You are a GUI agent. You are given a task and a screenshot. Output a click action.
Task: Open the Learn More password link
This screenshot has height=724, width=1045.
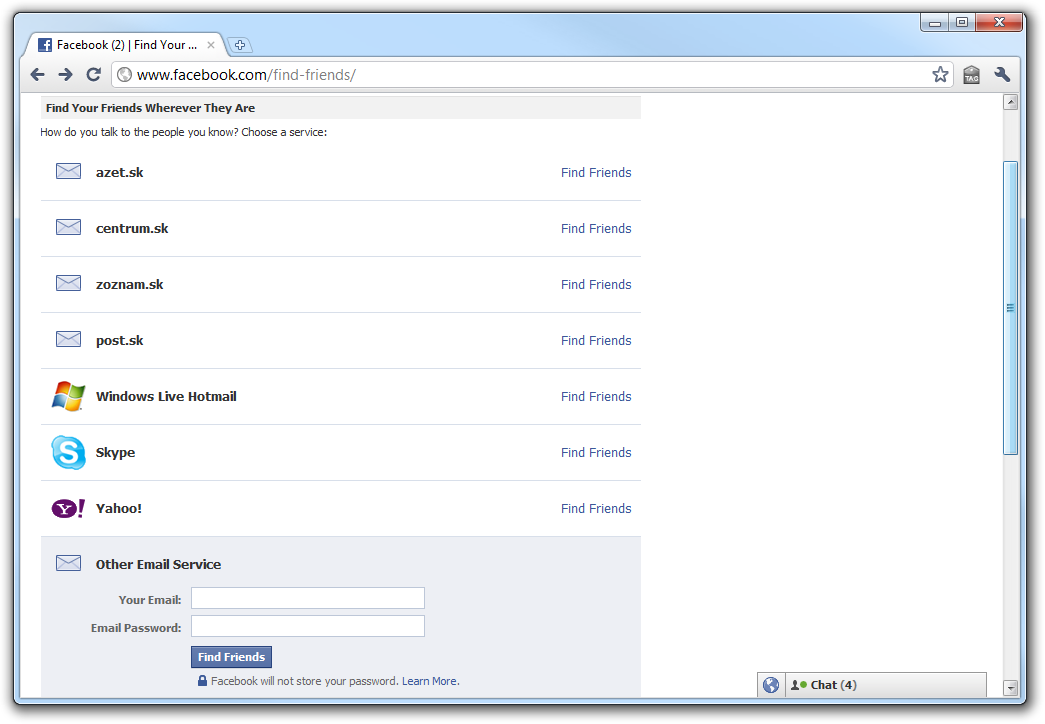pos(430,681)
